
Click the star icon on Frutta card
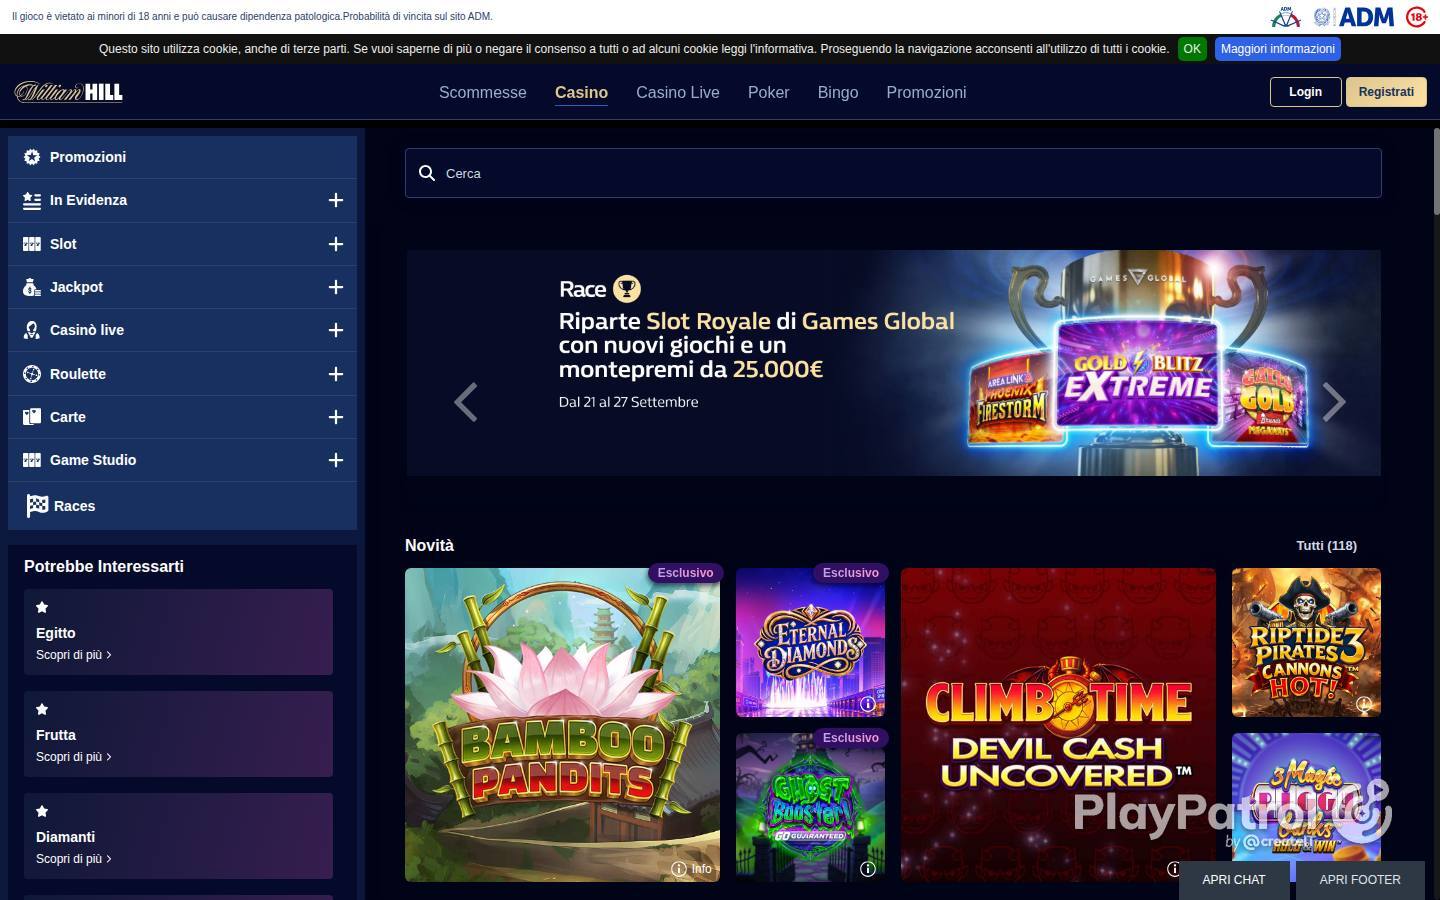pyautogui.click(x=42, y=709)
